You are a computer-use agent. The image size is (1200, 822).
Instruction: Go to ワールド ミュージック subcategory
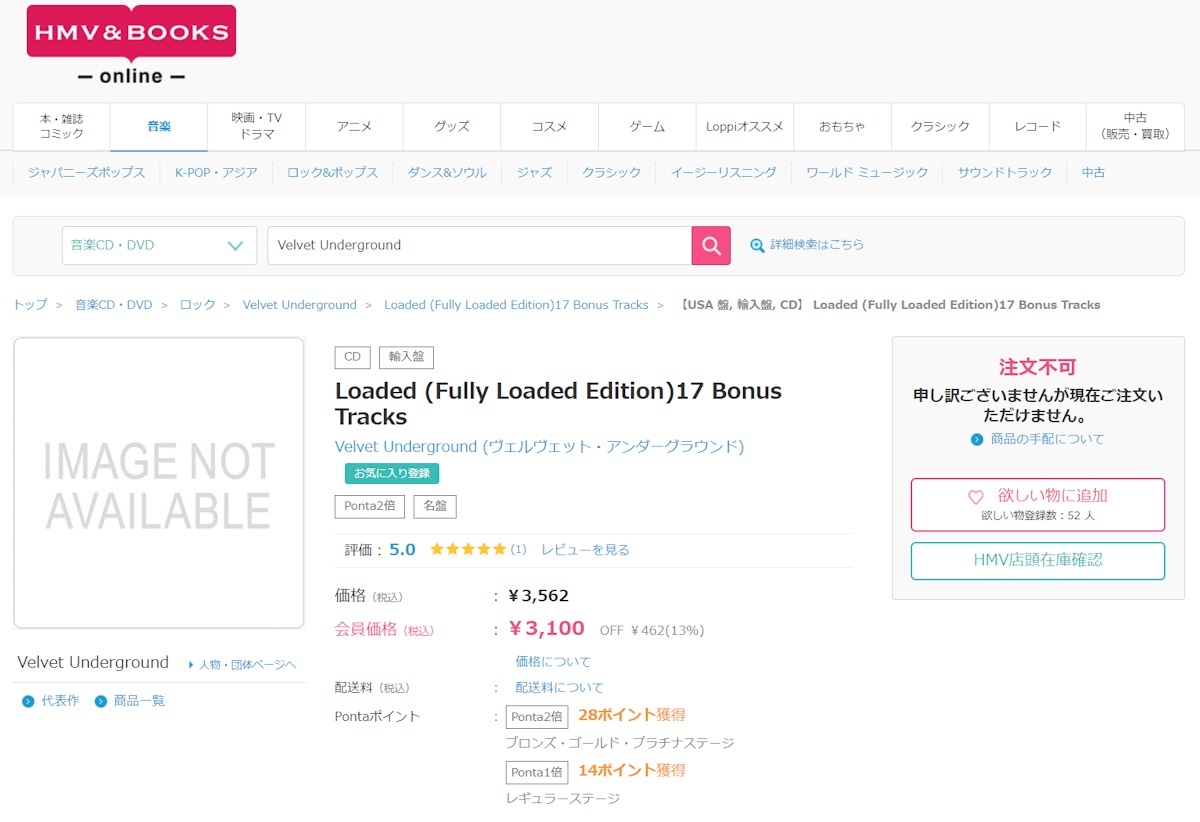pos(867,173)
